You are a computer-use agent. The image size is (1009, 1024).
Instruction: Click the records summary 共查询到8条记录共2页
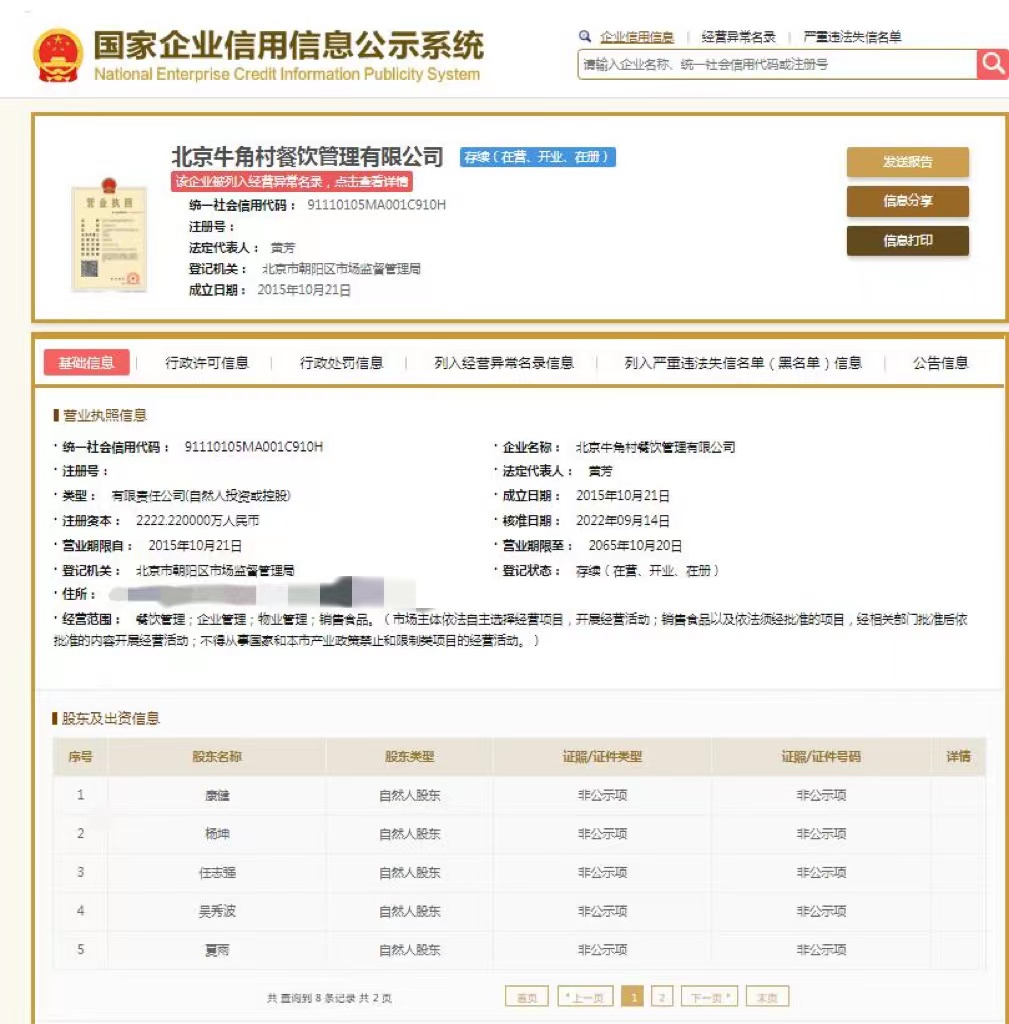pos(329,998)
